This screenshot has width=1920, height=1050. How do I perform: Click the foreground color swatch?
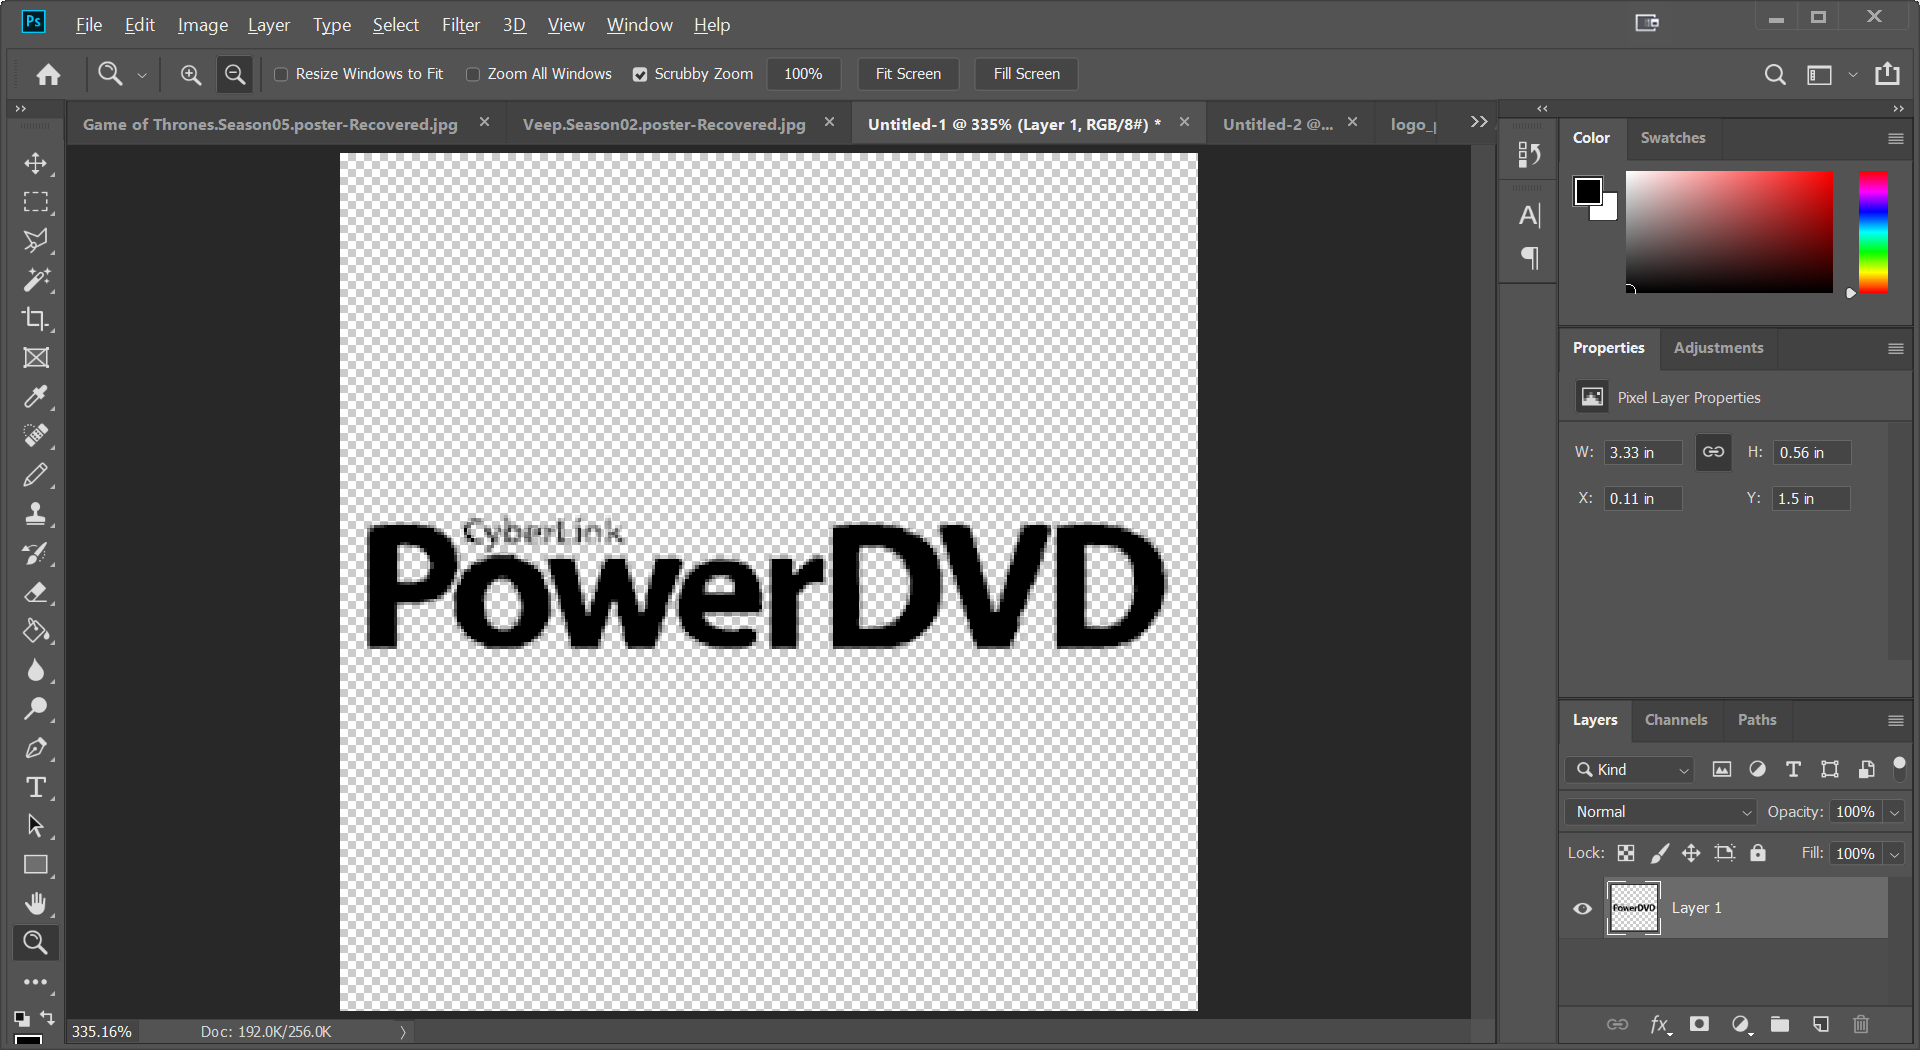coord(1587,190)
